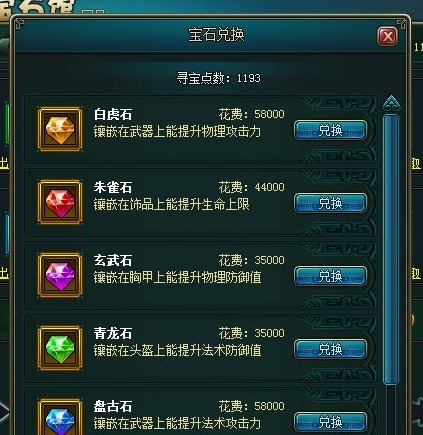
Task: Redeem 玄武石 with its 兑换 button
Action: [x=330, y=276]
